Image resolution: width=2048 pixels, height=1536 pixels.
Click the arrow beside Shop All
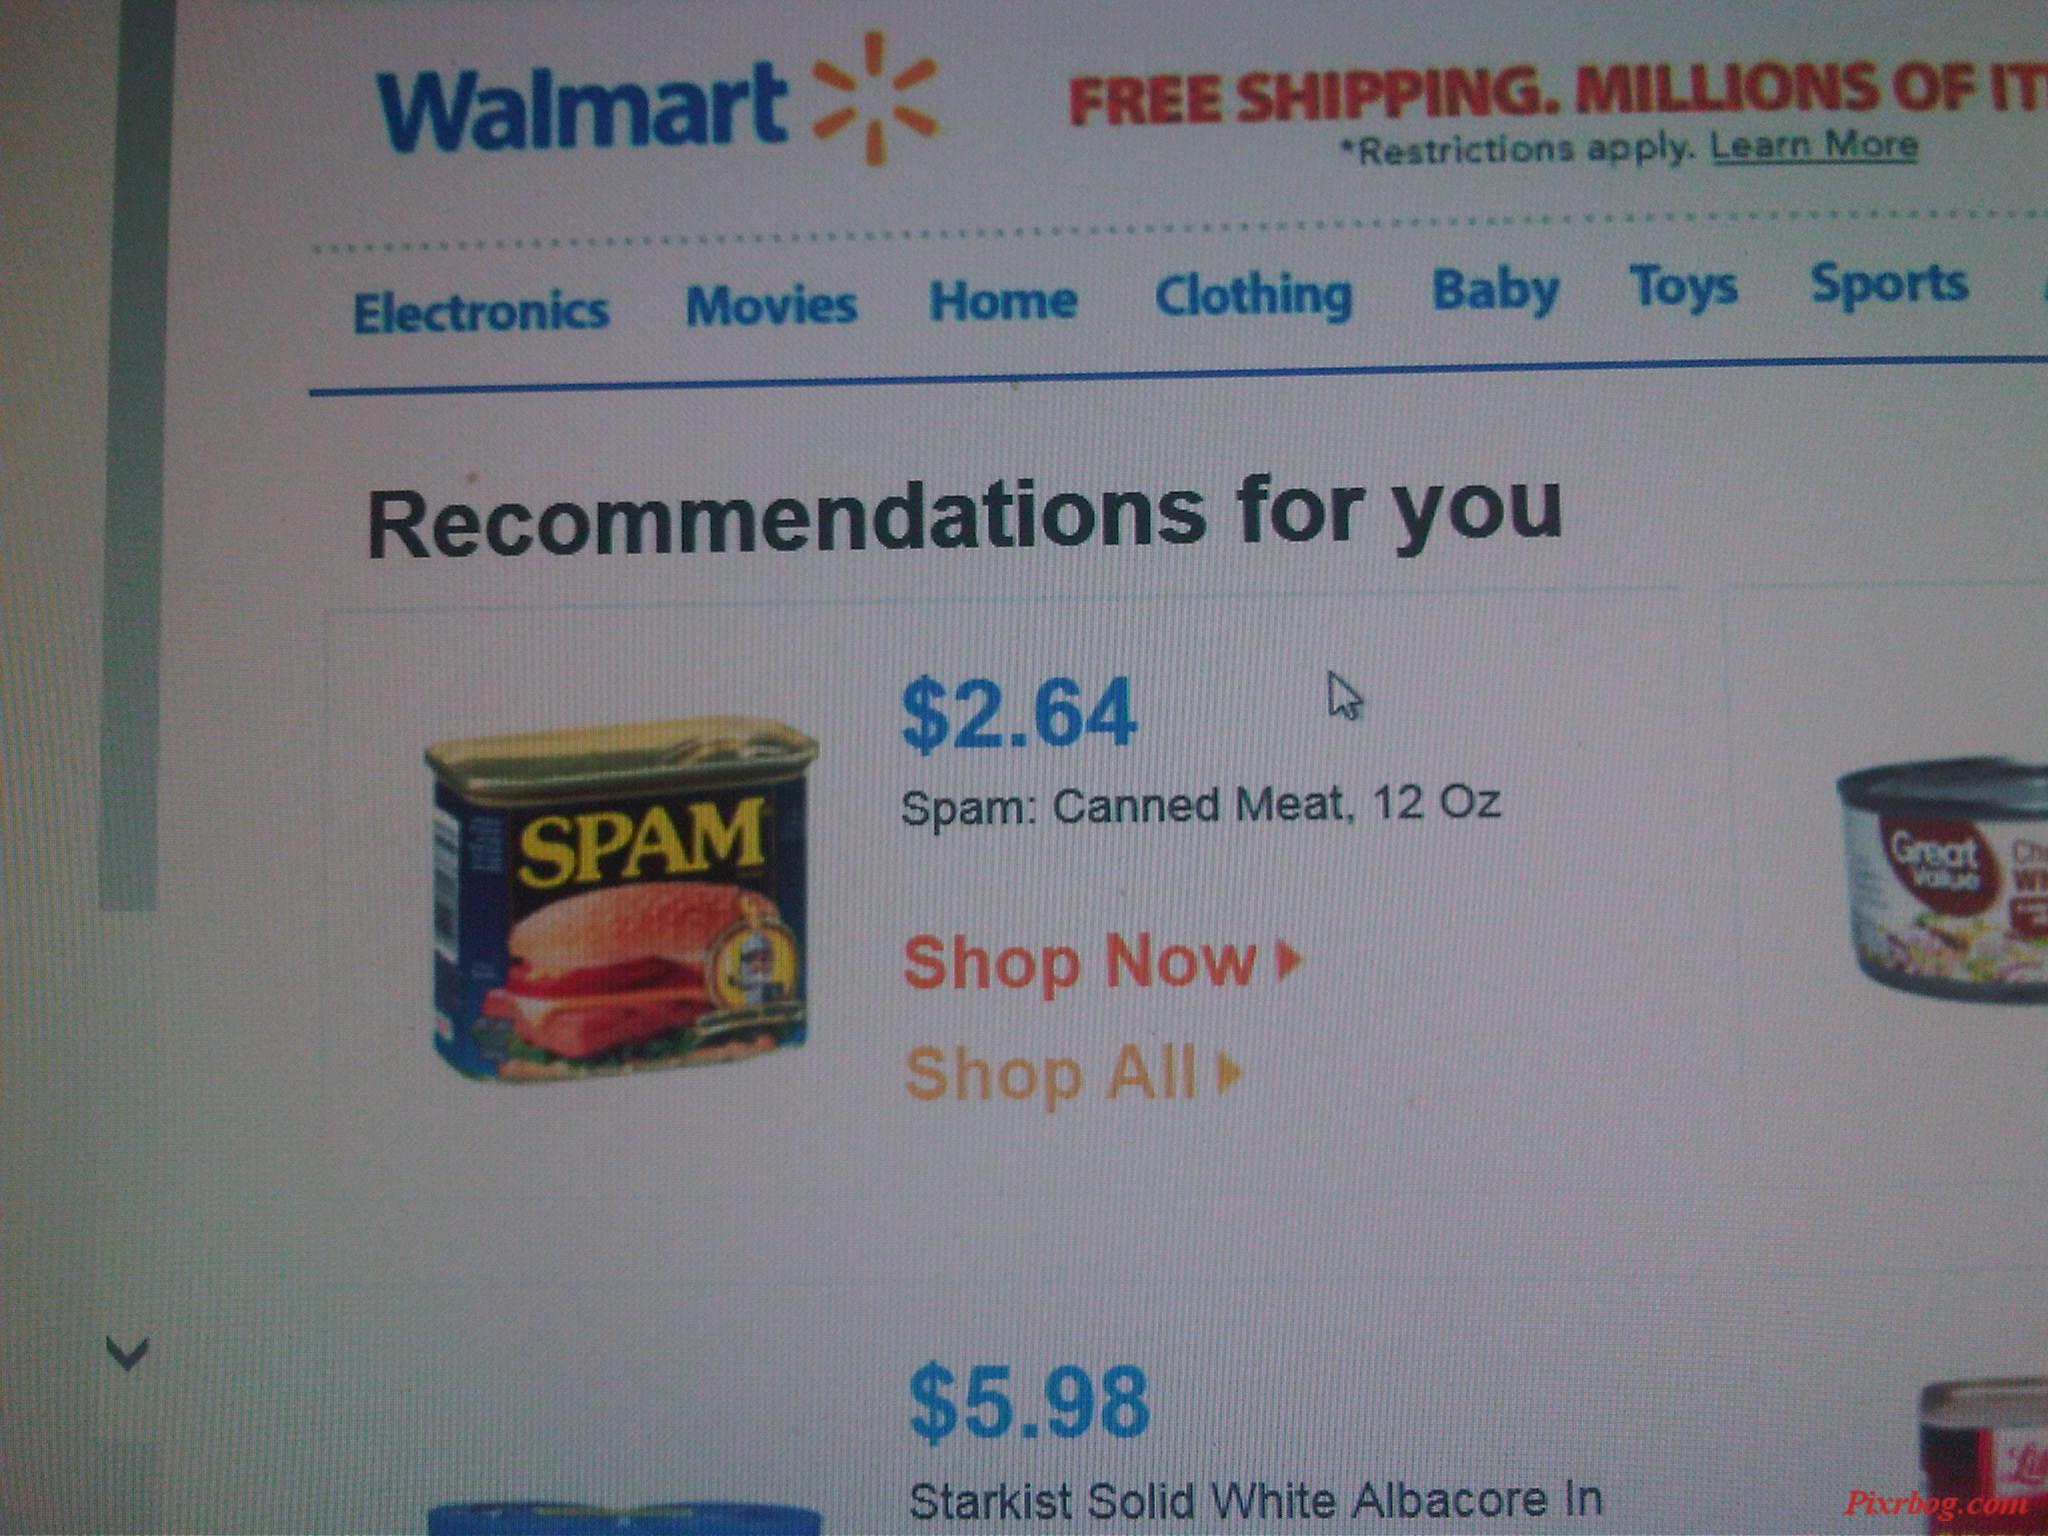point(1229,1073)
